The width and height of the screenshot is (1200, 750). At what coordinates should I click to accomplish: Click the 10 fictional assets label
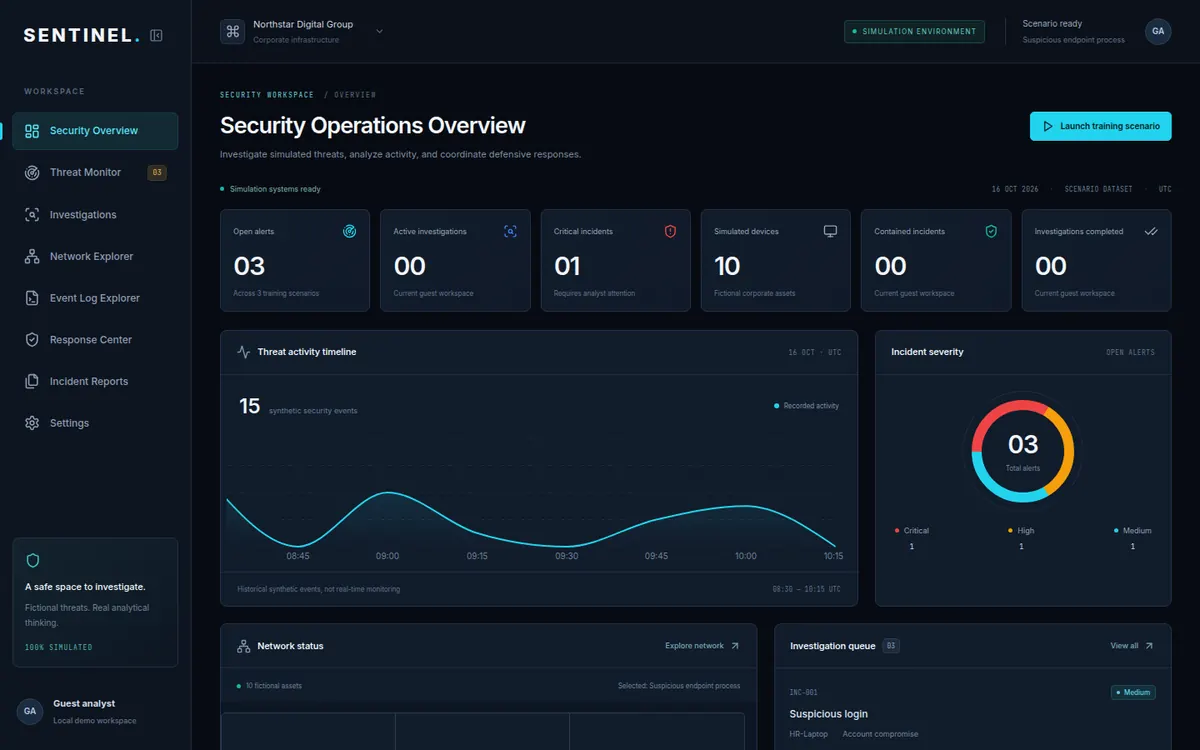coord(270,686)
